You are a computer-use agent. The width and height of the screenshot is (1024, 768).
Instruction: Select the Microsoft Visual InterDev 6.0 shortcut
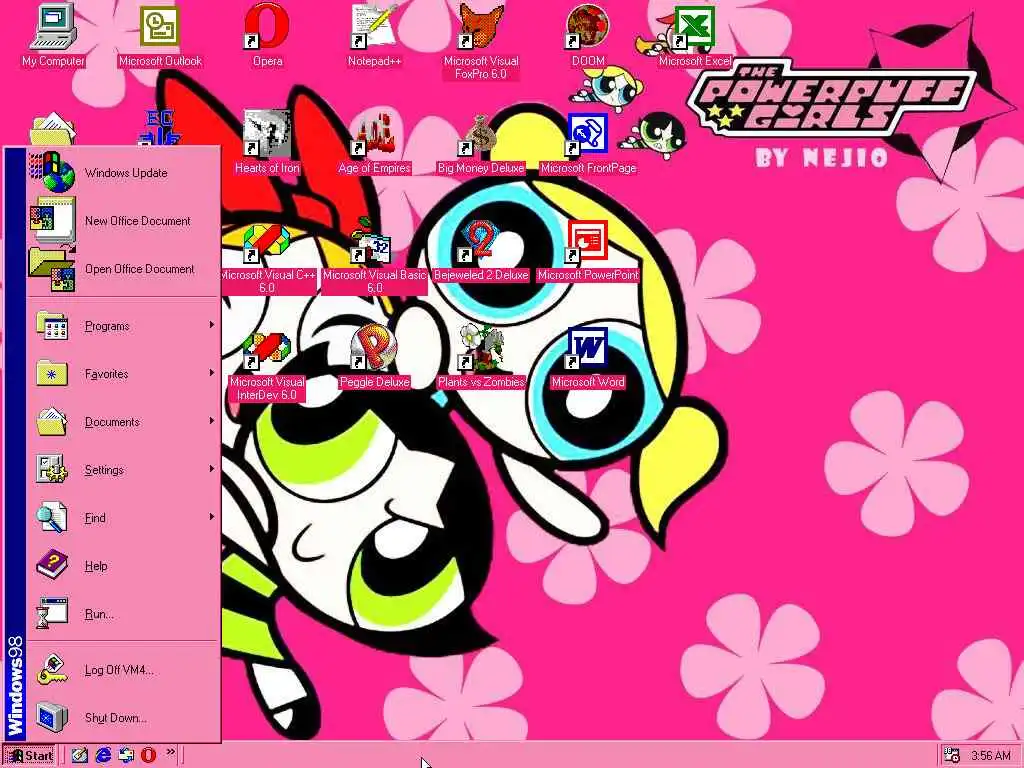(x=267, y=366)
